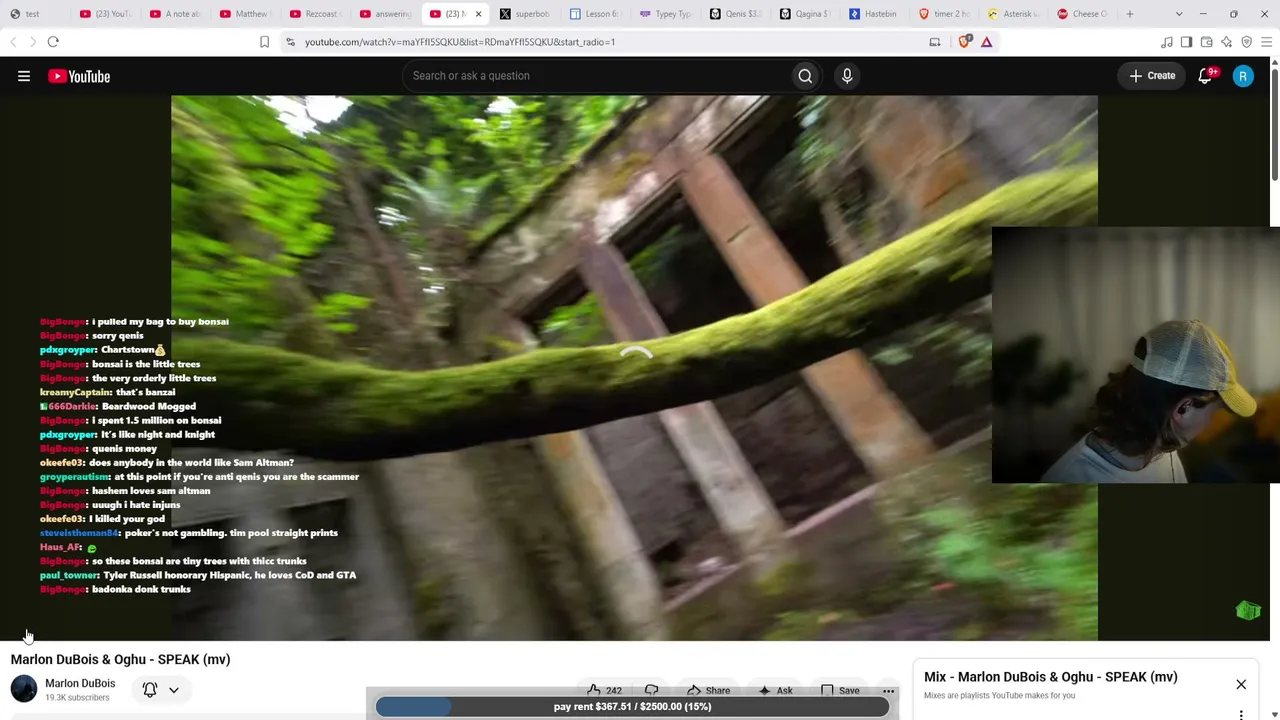Switch to the 'answering' tab
Viewport: 1280px width, 720px height.
385,14
